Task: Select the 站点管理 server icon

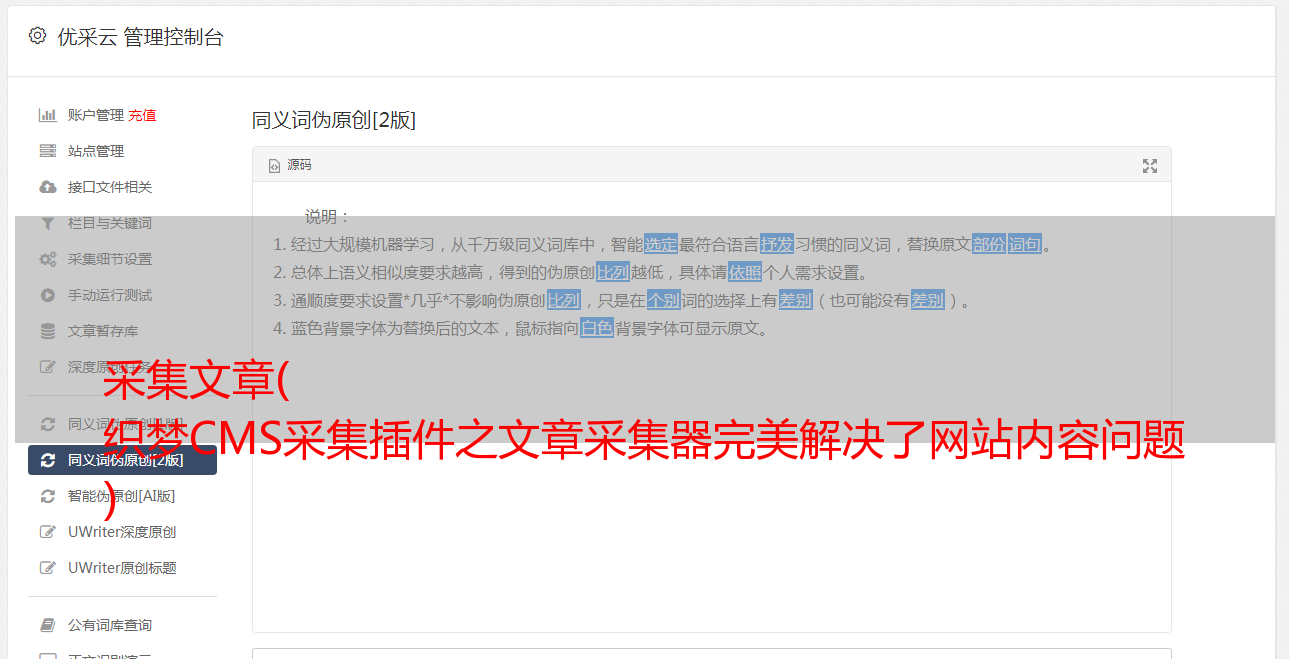Action: tap(47, 151)
